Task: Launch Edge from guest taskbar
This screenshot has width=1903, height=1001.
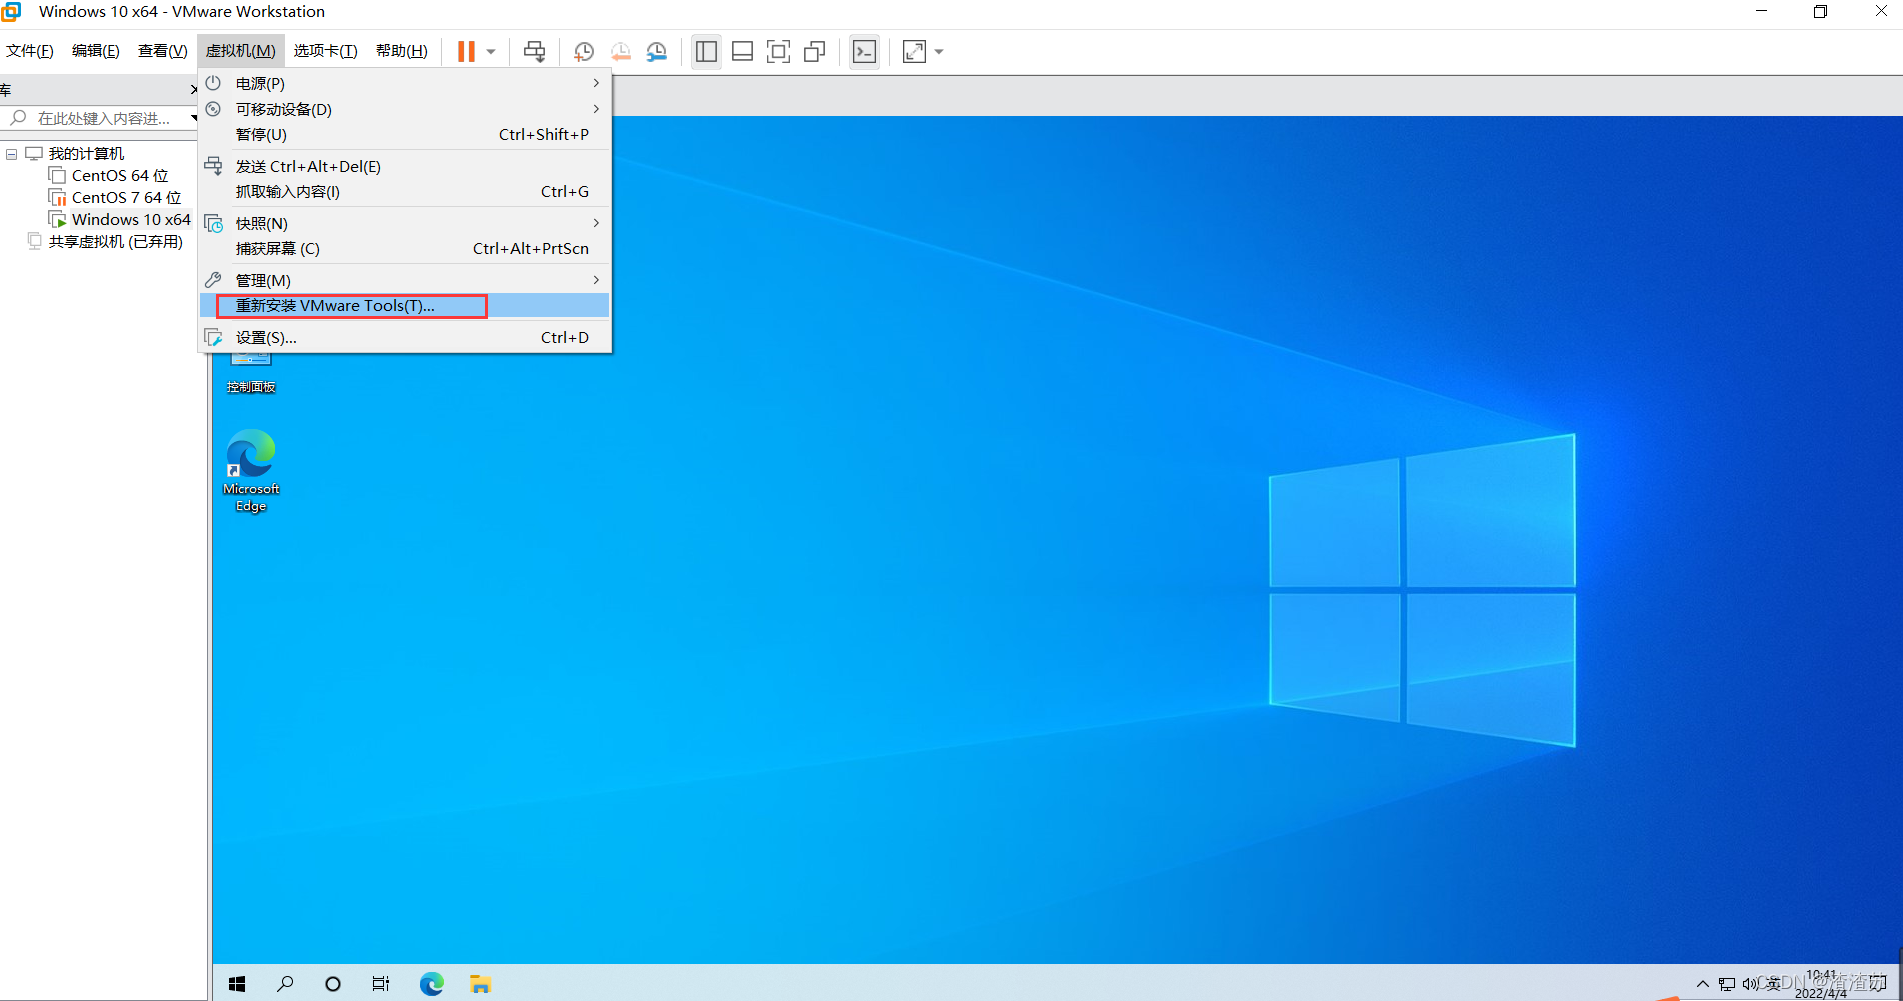Action: pyautogui.click(x=432, y=984)
